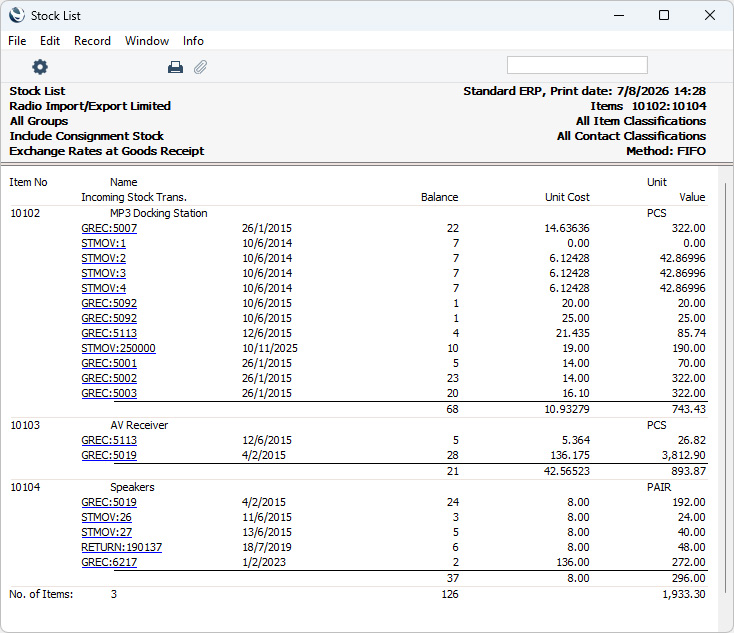Image resolution: width=734 pixels, height=633 pixels.
Task: Open the Info menu
Action: point(193,41)
